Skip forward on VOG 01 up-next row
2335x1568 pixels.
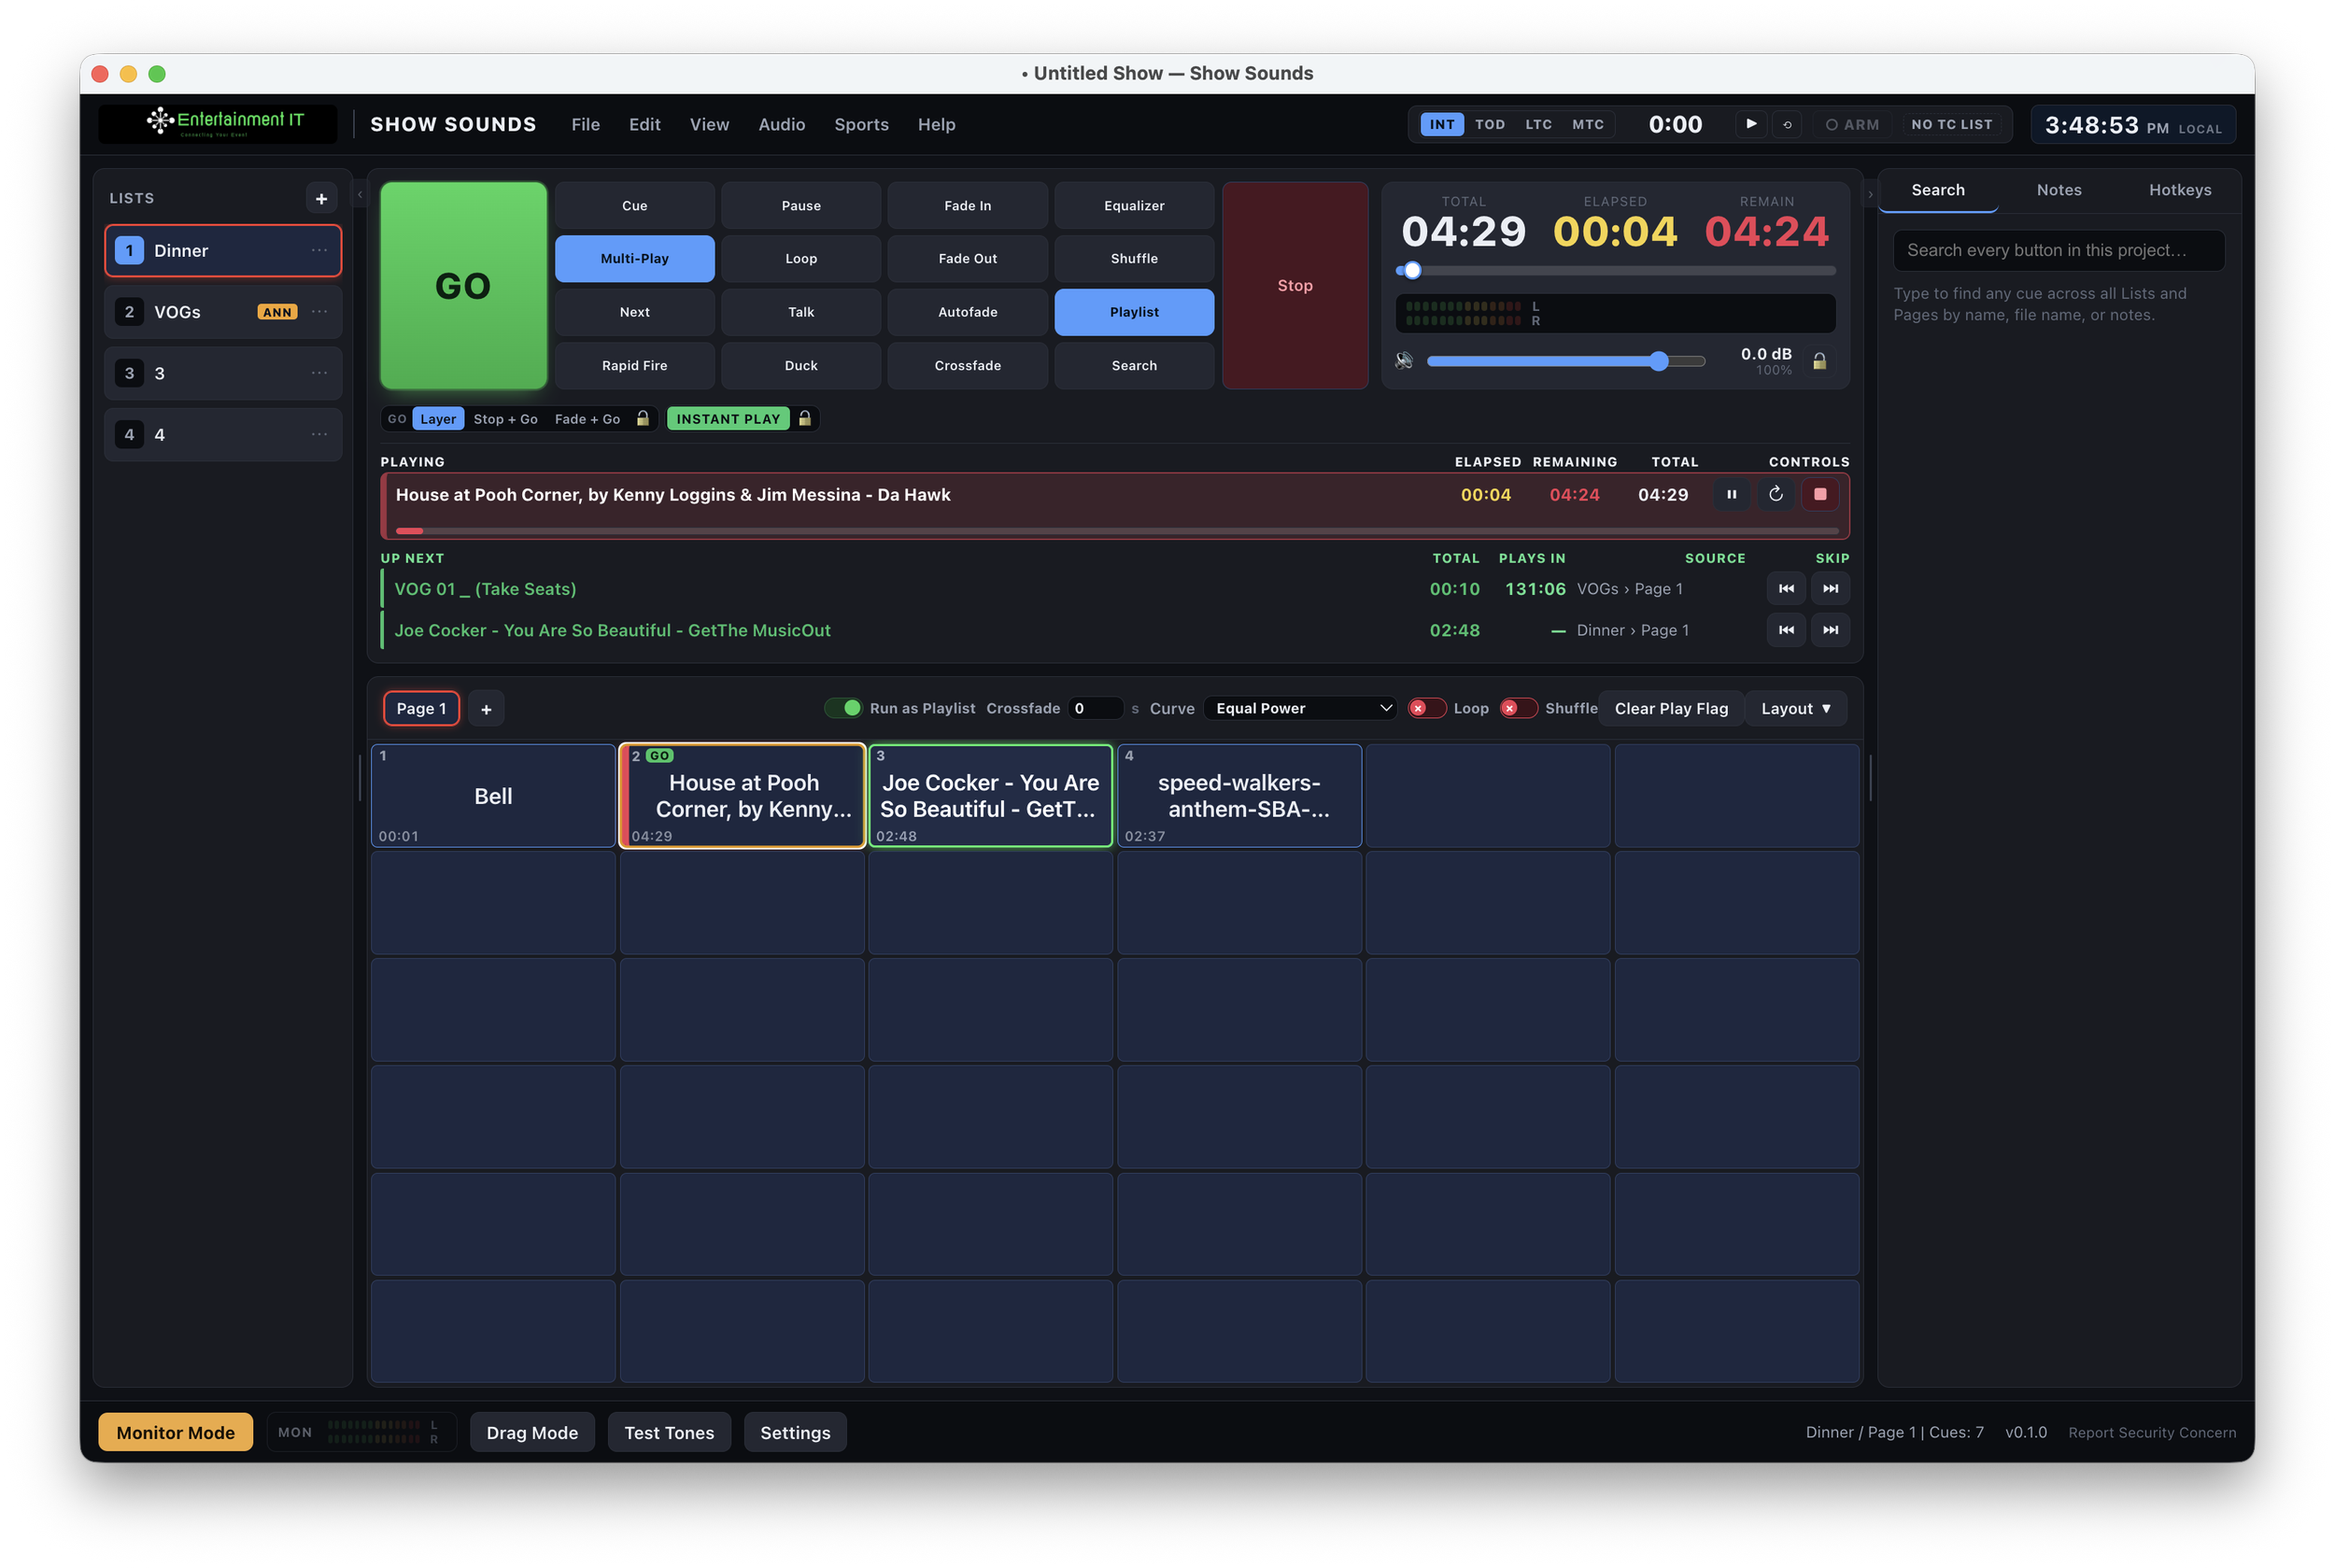tap(1830, 589)
